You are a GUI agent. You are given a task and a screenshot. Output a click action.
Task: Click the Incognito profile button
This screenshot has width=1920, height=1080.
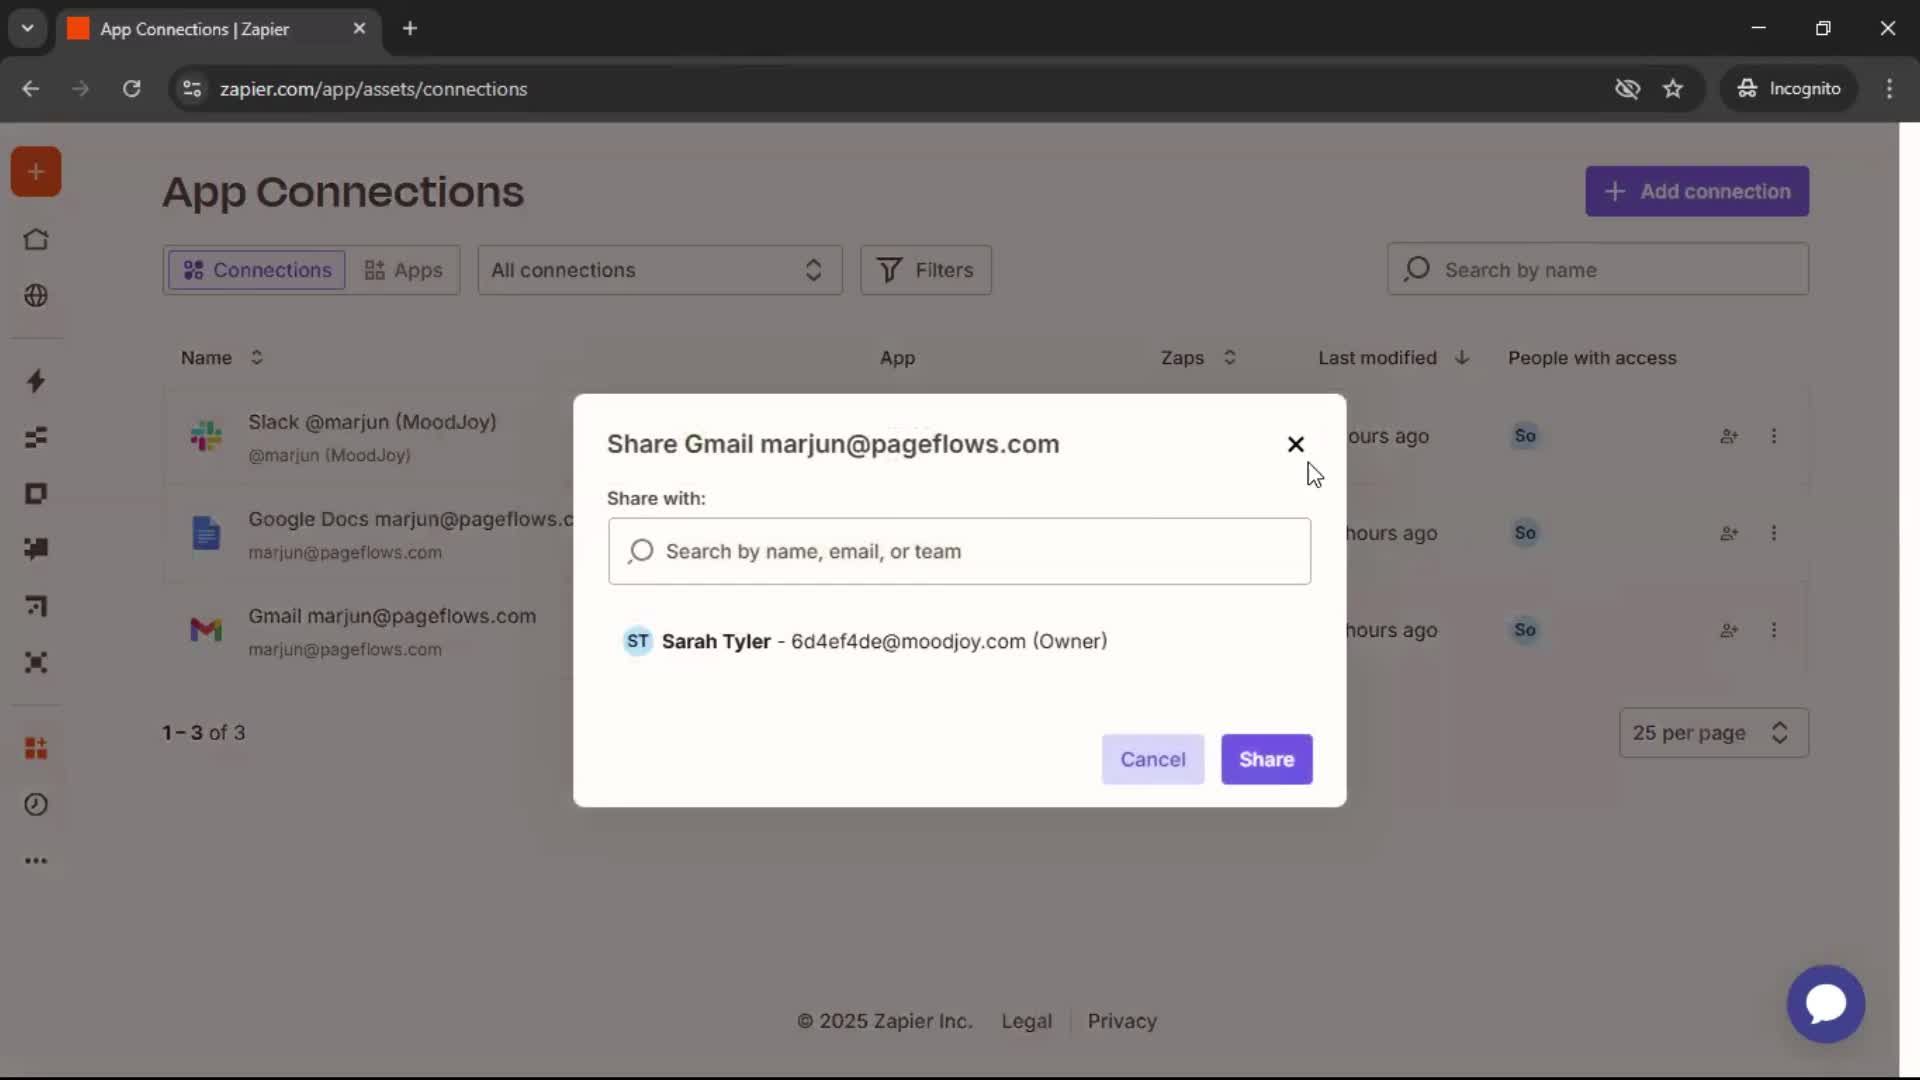pos(1788,89)
